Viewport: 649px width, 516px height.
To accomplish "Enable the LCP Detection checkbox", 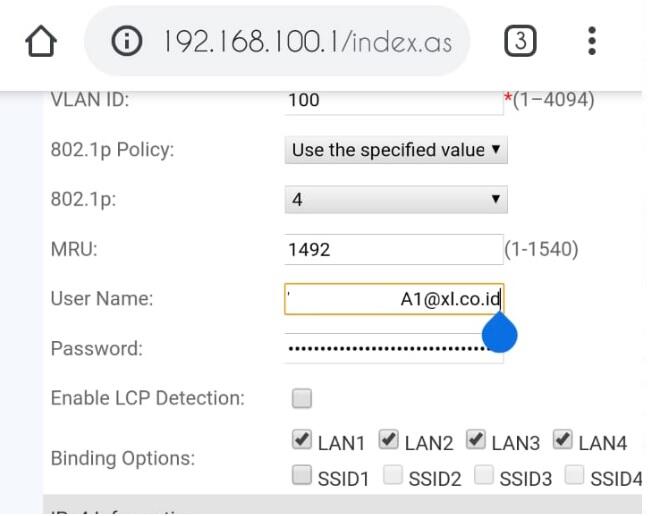I will pos(301,399).
